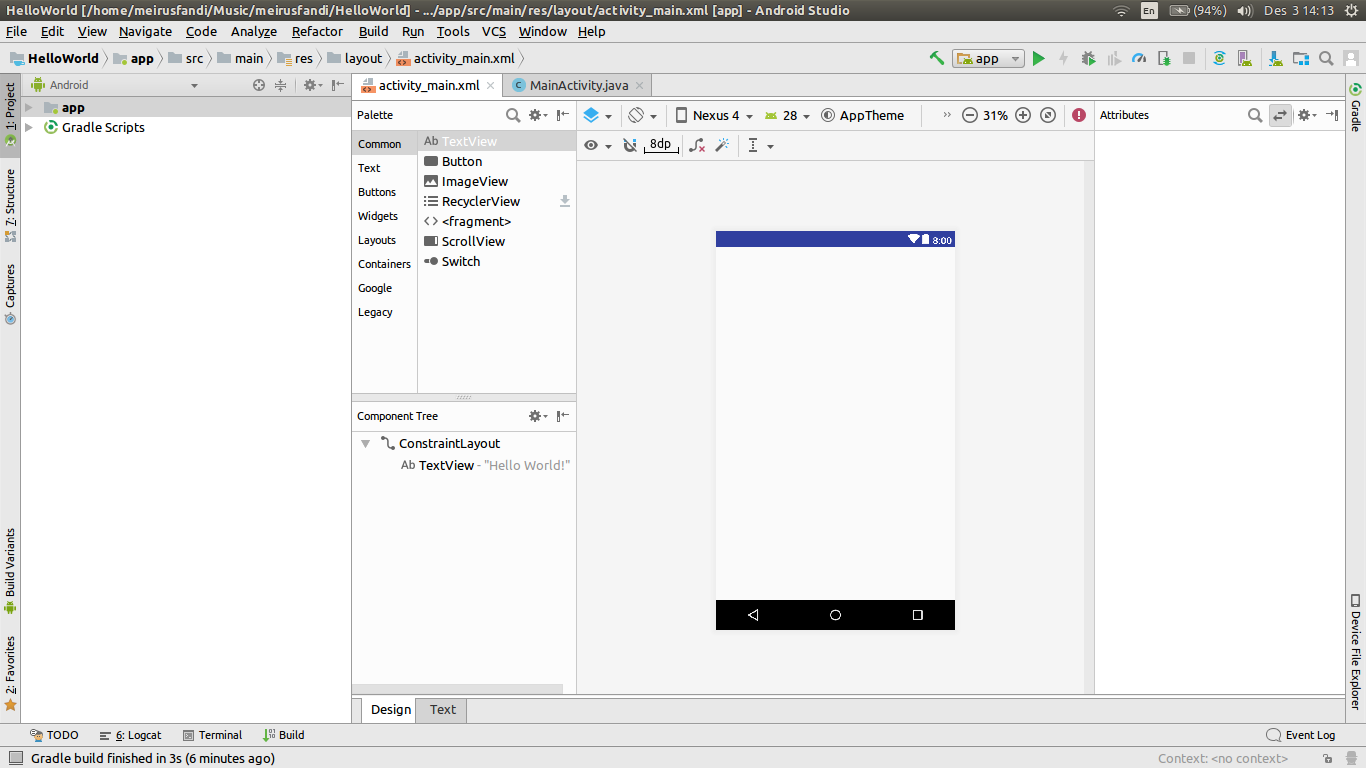Click the Infer Constraints magic wand
The height and width of the screenshot is (768, 1366).
[x=722, y=145]
